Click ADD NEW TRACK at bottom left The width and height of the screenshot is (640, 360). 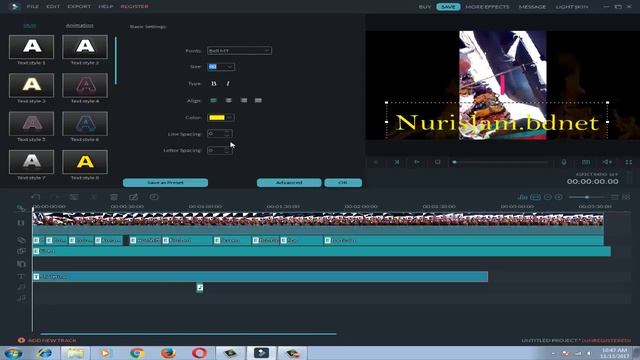coord(47,340)
